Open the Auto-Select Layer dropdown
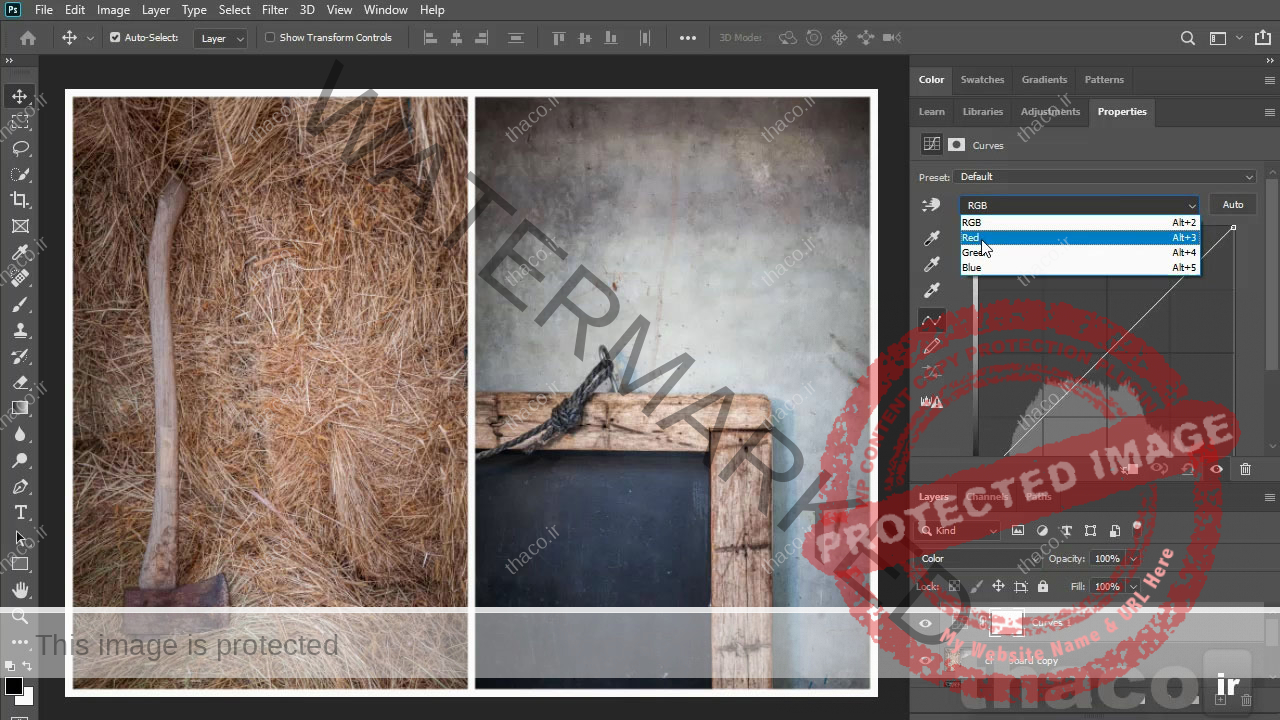 (x=221, y=38)
